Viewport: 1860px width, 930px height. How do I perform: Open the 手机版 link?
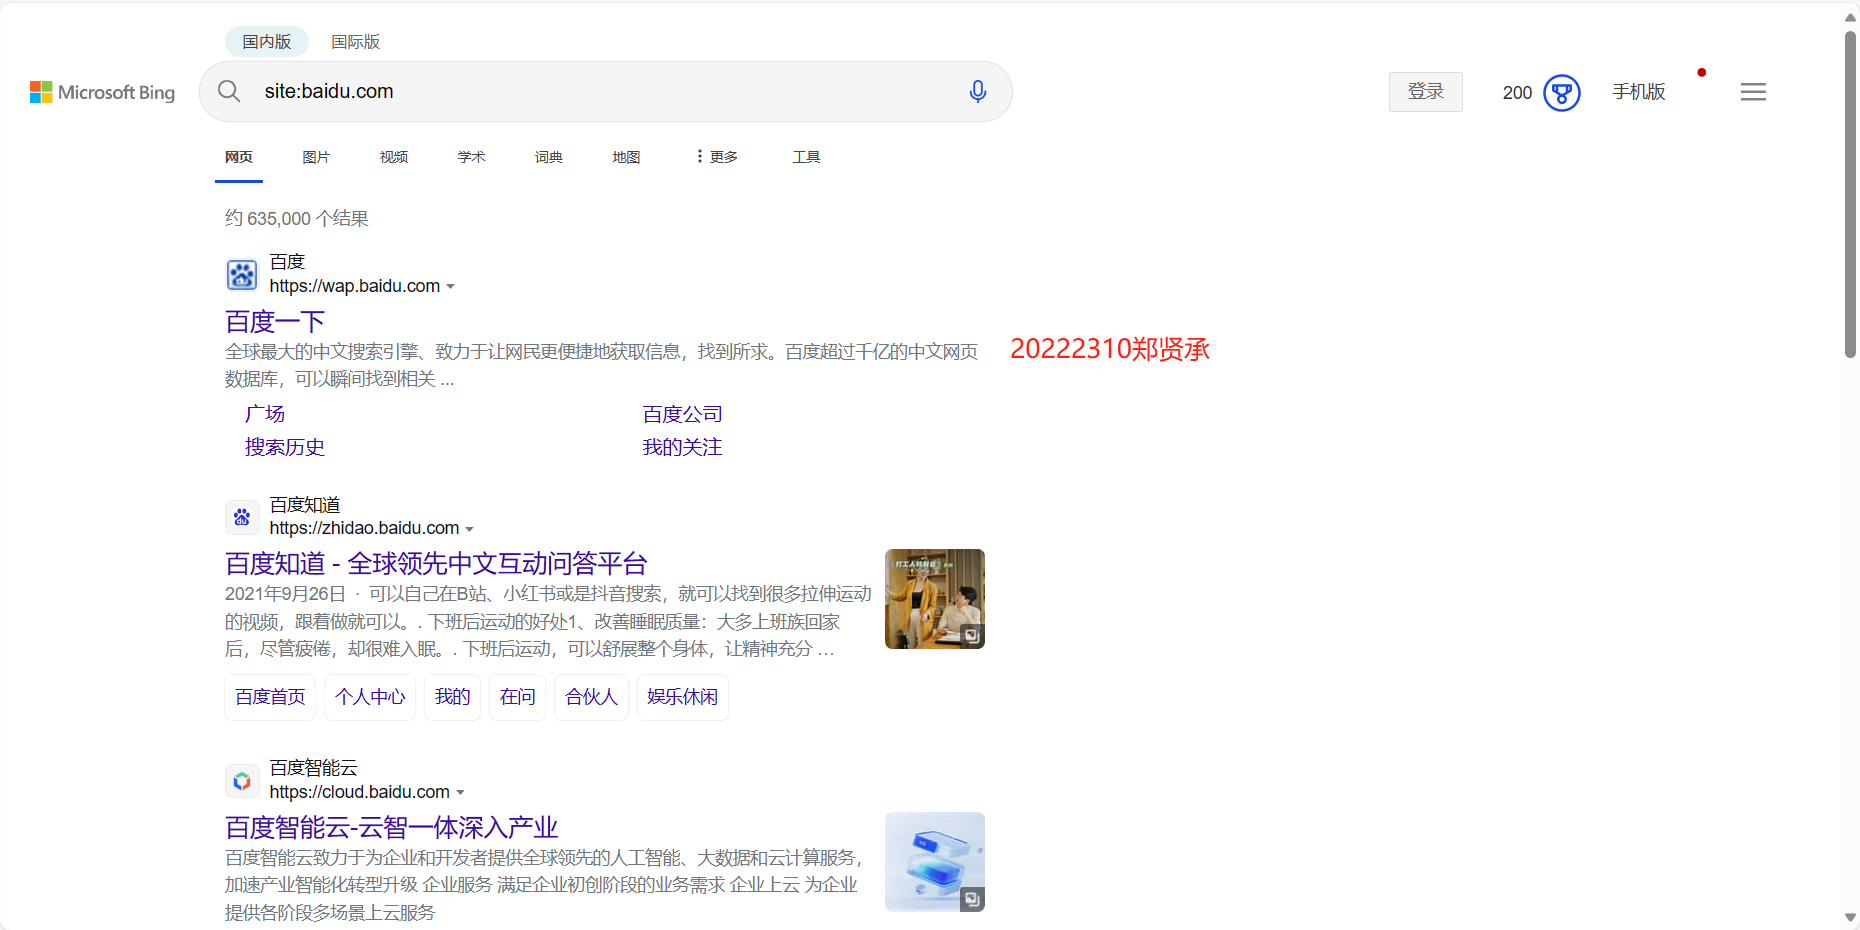[1639, 92]
